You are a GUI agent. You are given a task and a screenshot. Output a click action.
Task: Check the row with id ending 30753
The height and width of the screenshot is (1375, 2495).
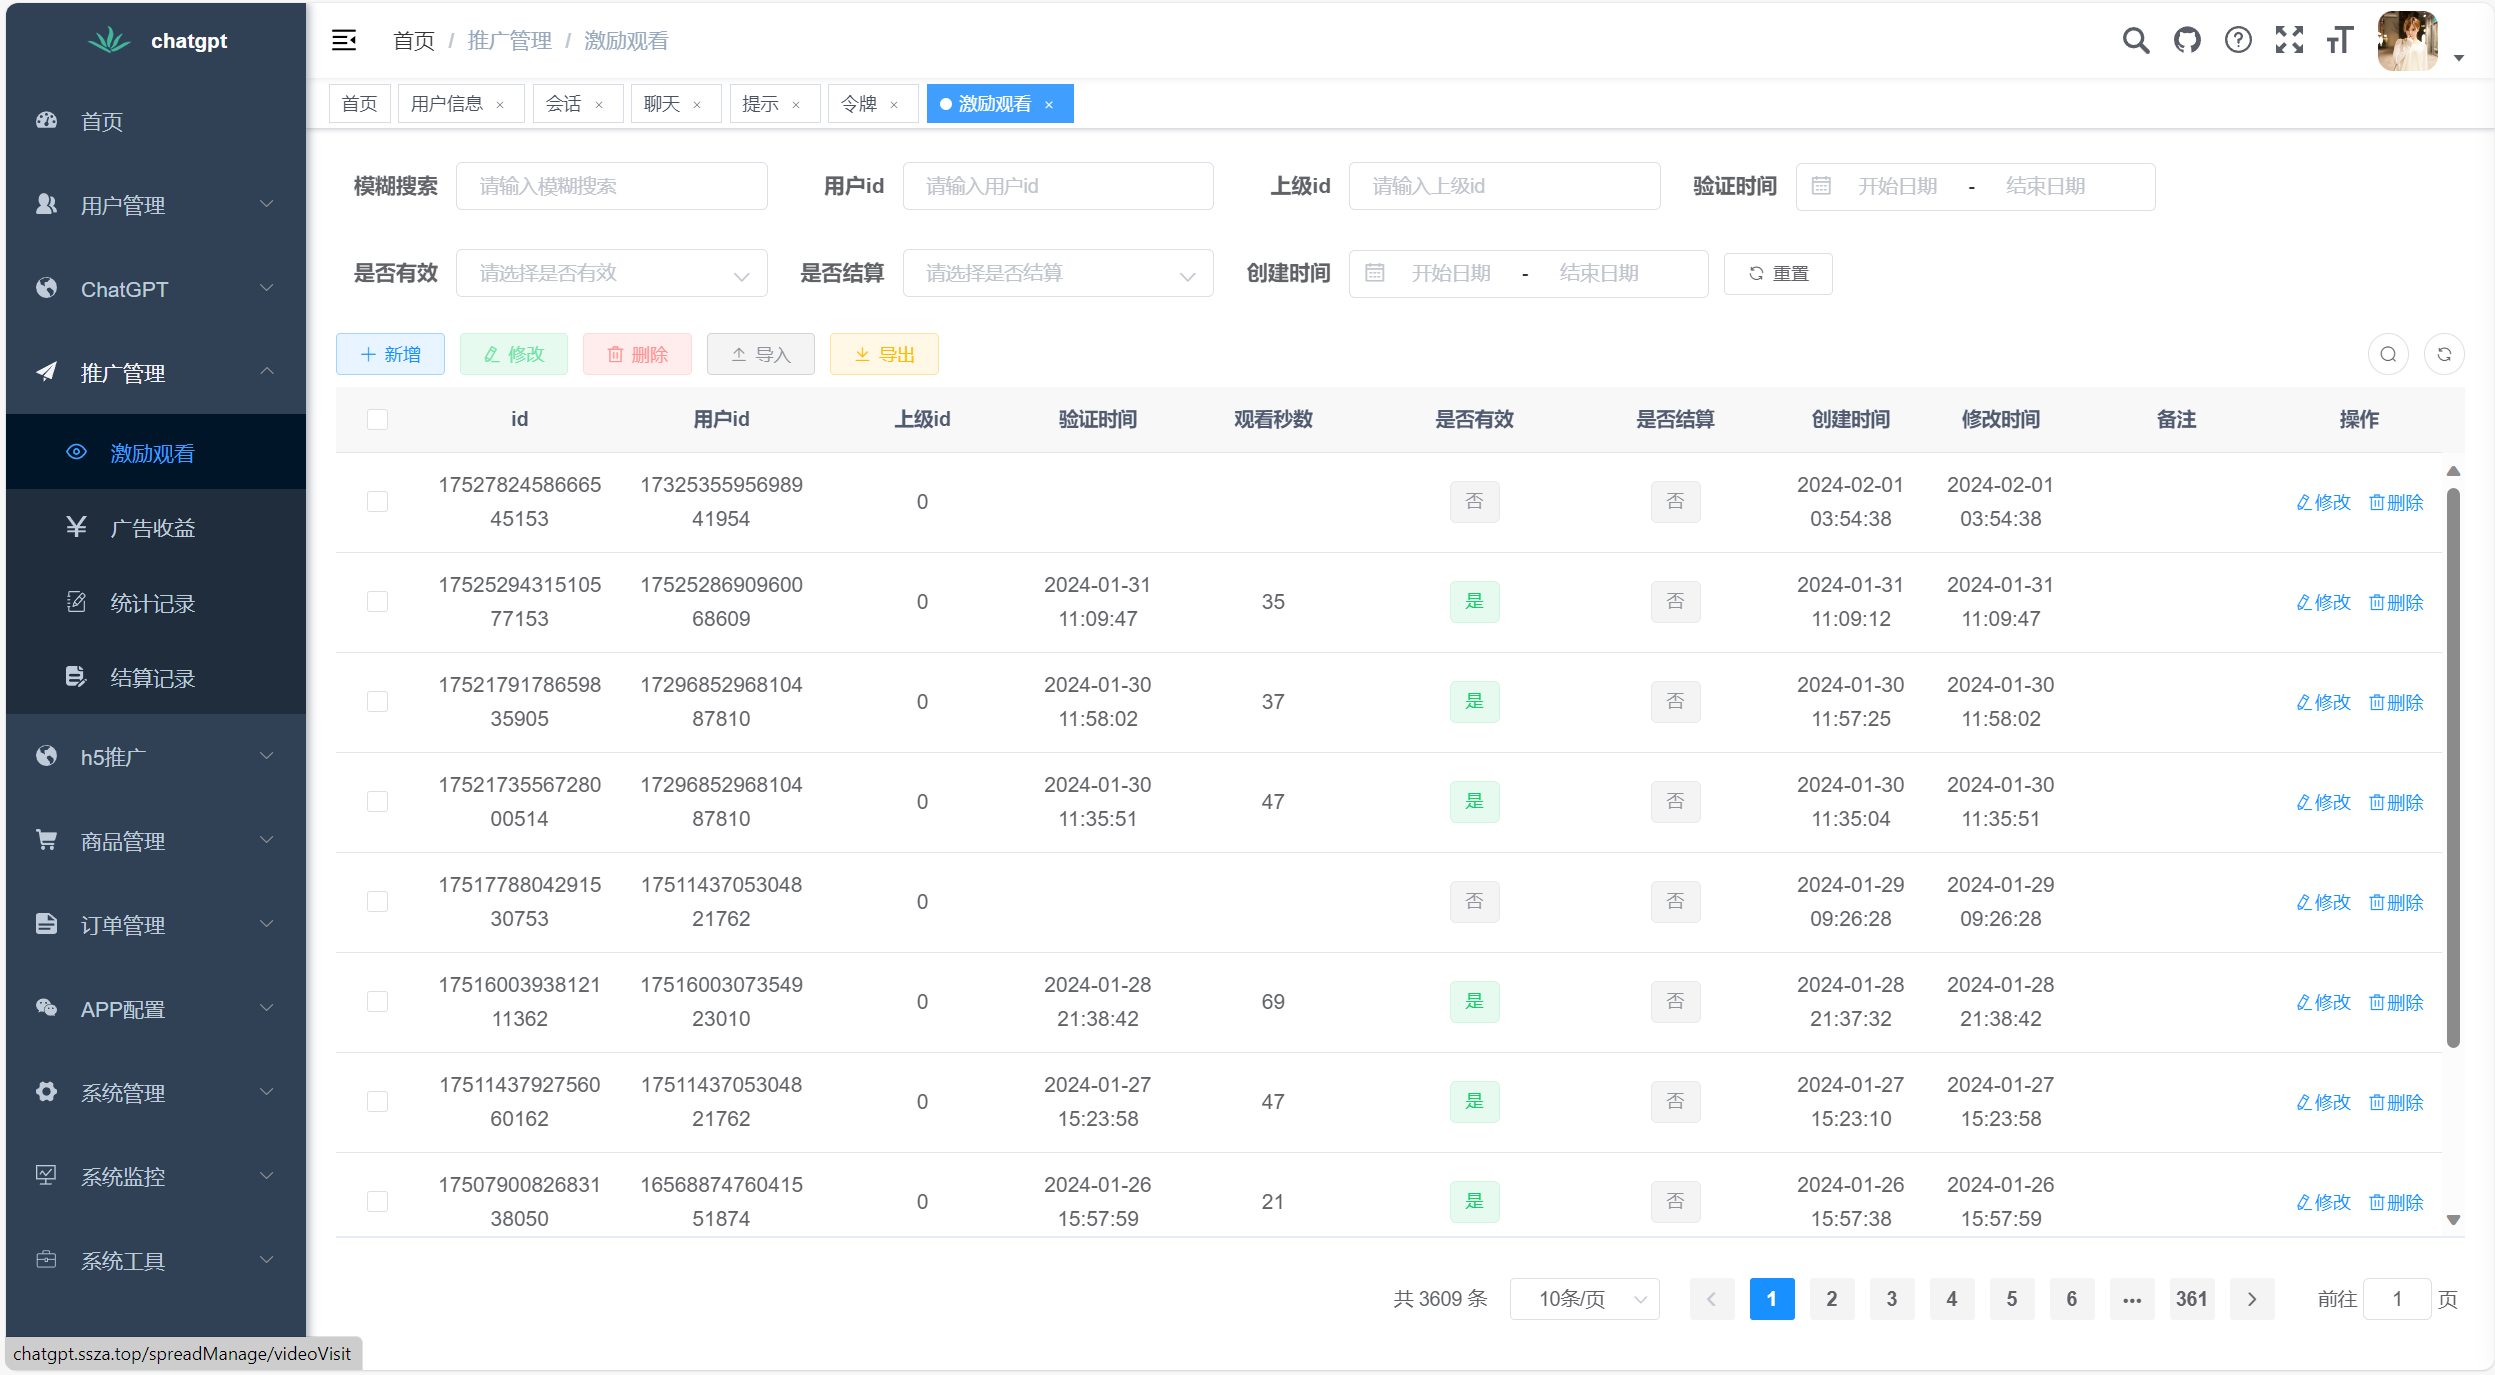point(377,901)
